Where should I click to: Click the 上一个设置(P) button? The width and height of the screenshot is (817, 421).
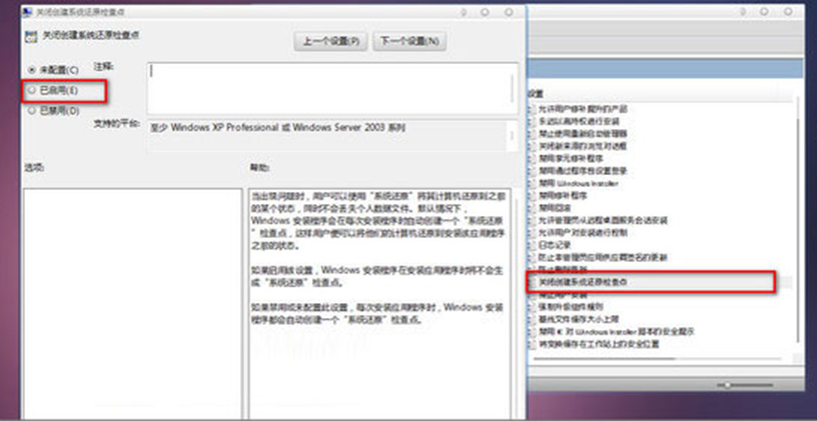pyautogui.click(x=330, y=42)
